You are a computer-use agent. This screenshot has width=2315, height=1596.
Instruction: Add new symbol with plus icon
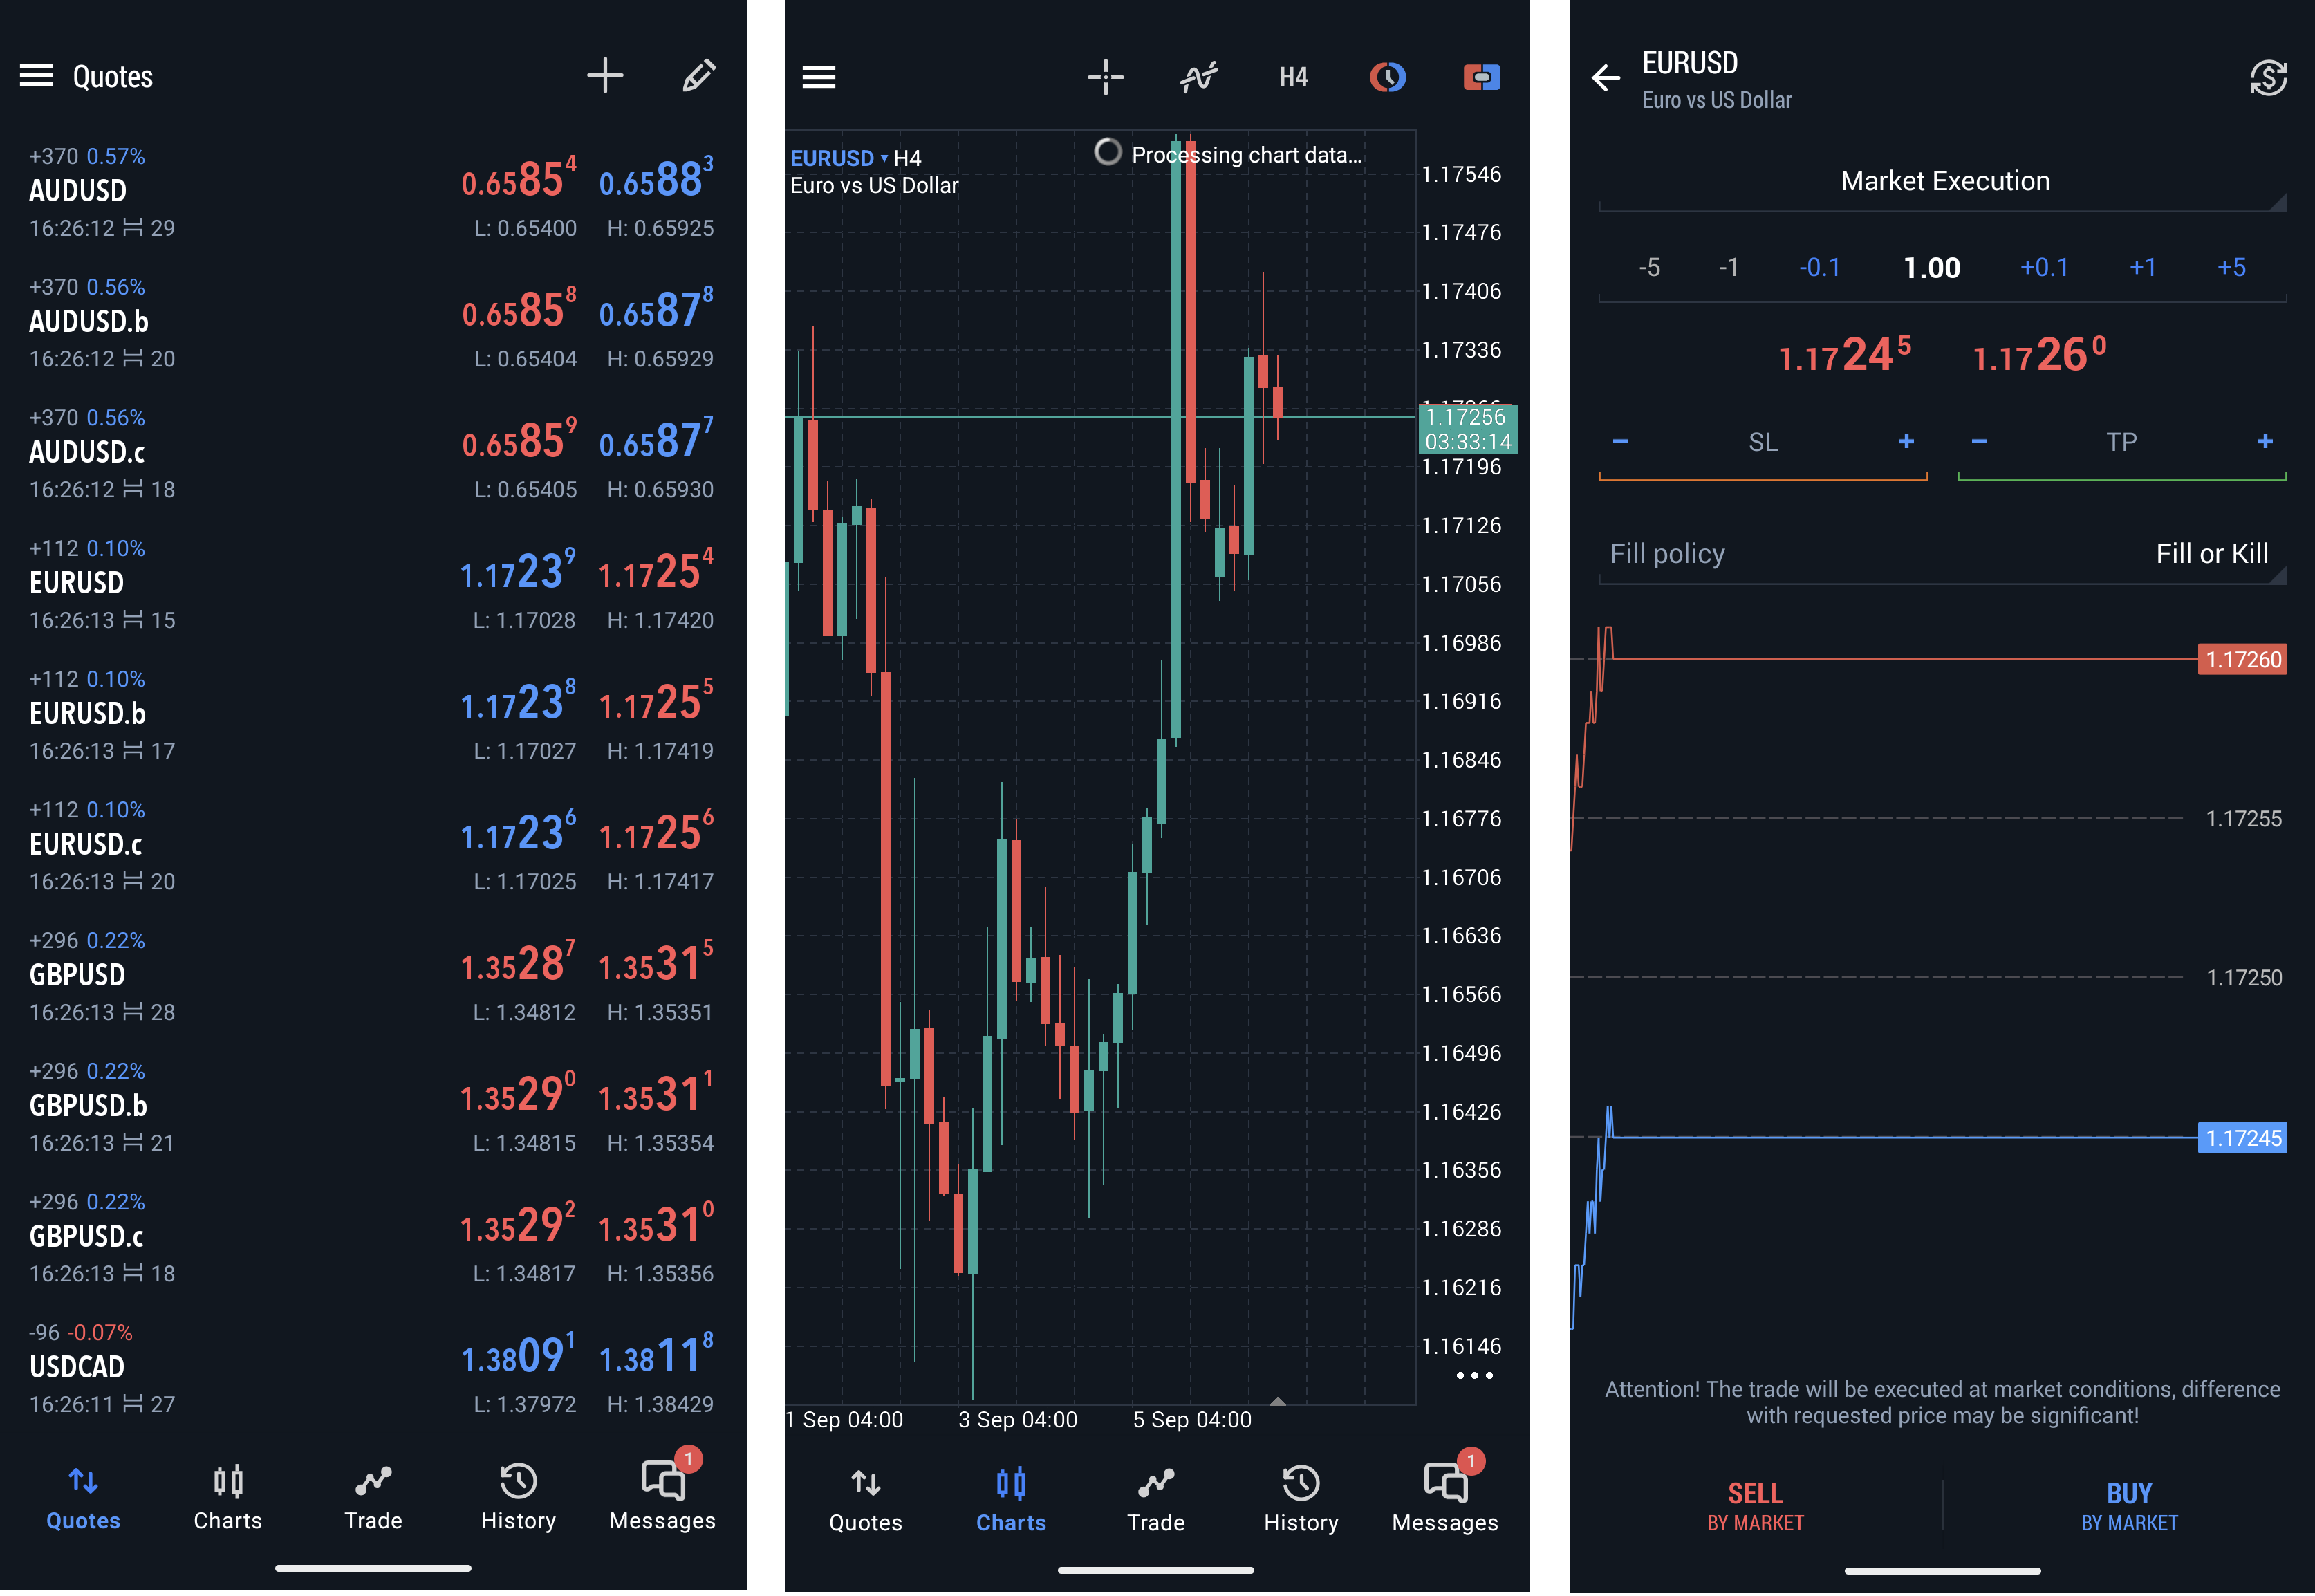pos(604,76)
